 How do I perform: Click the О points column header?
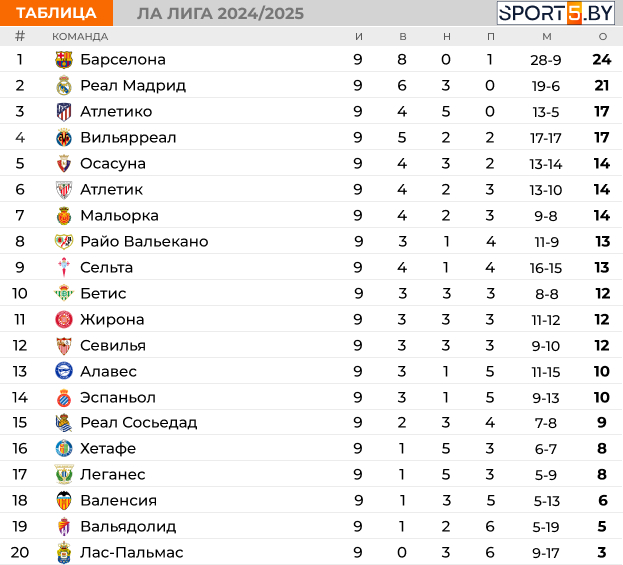point(602,37)
